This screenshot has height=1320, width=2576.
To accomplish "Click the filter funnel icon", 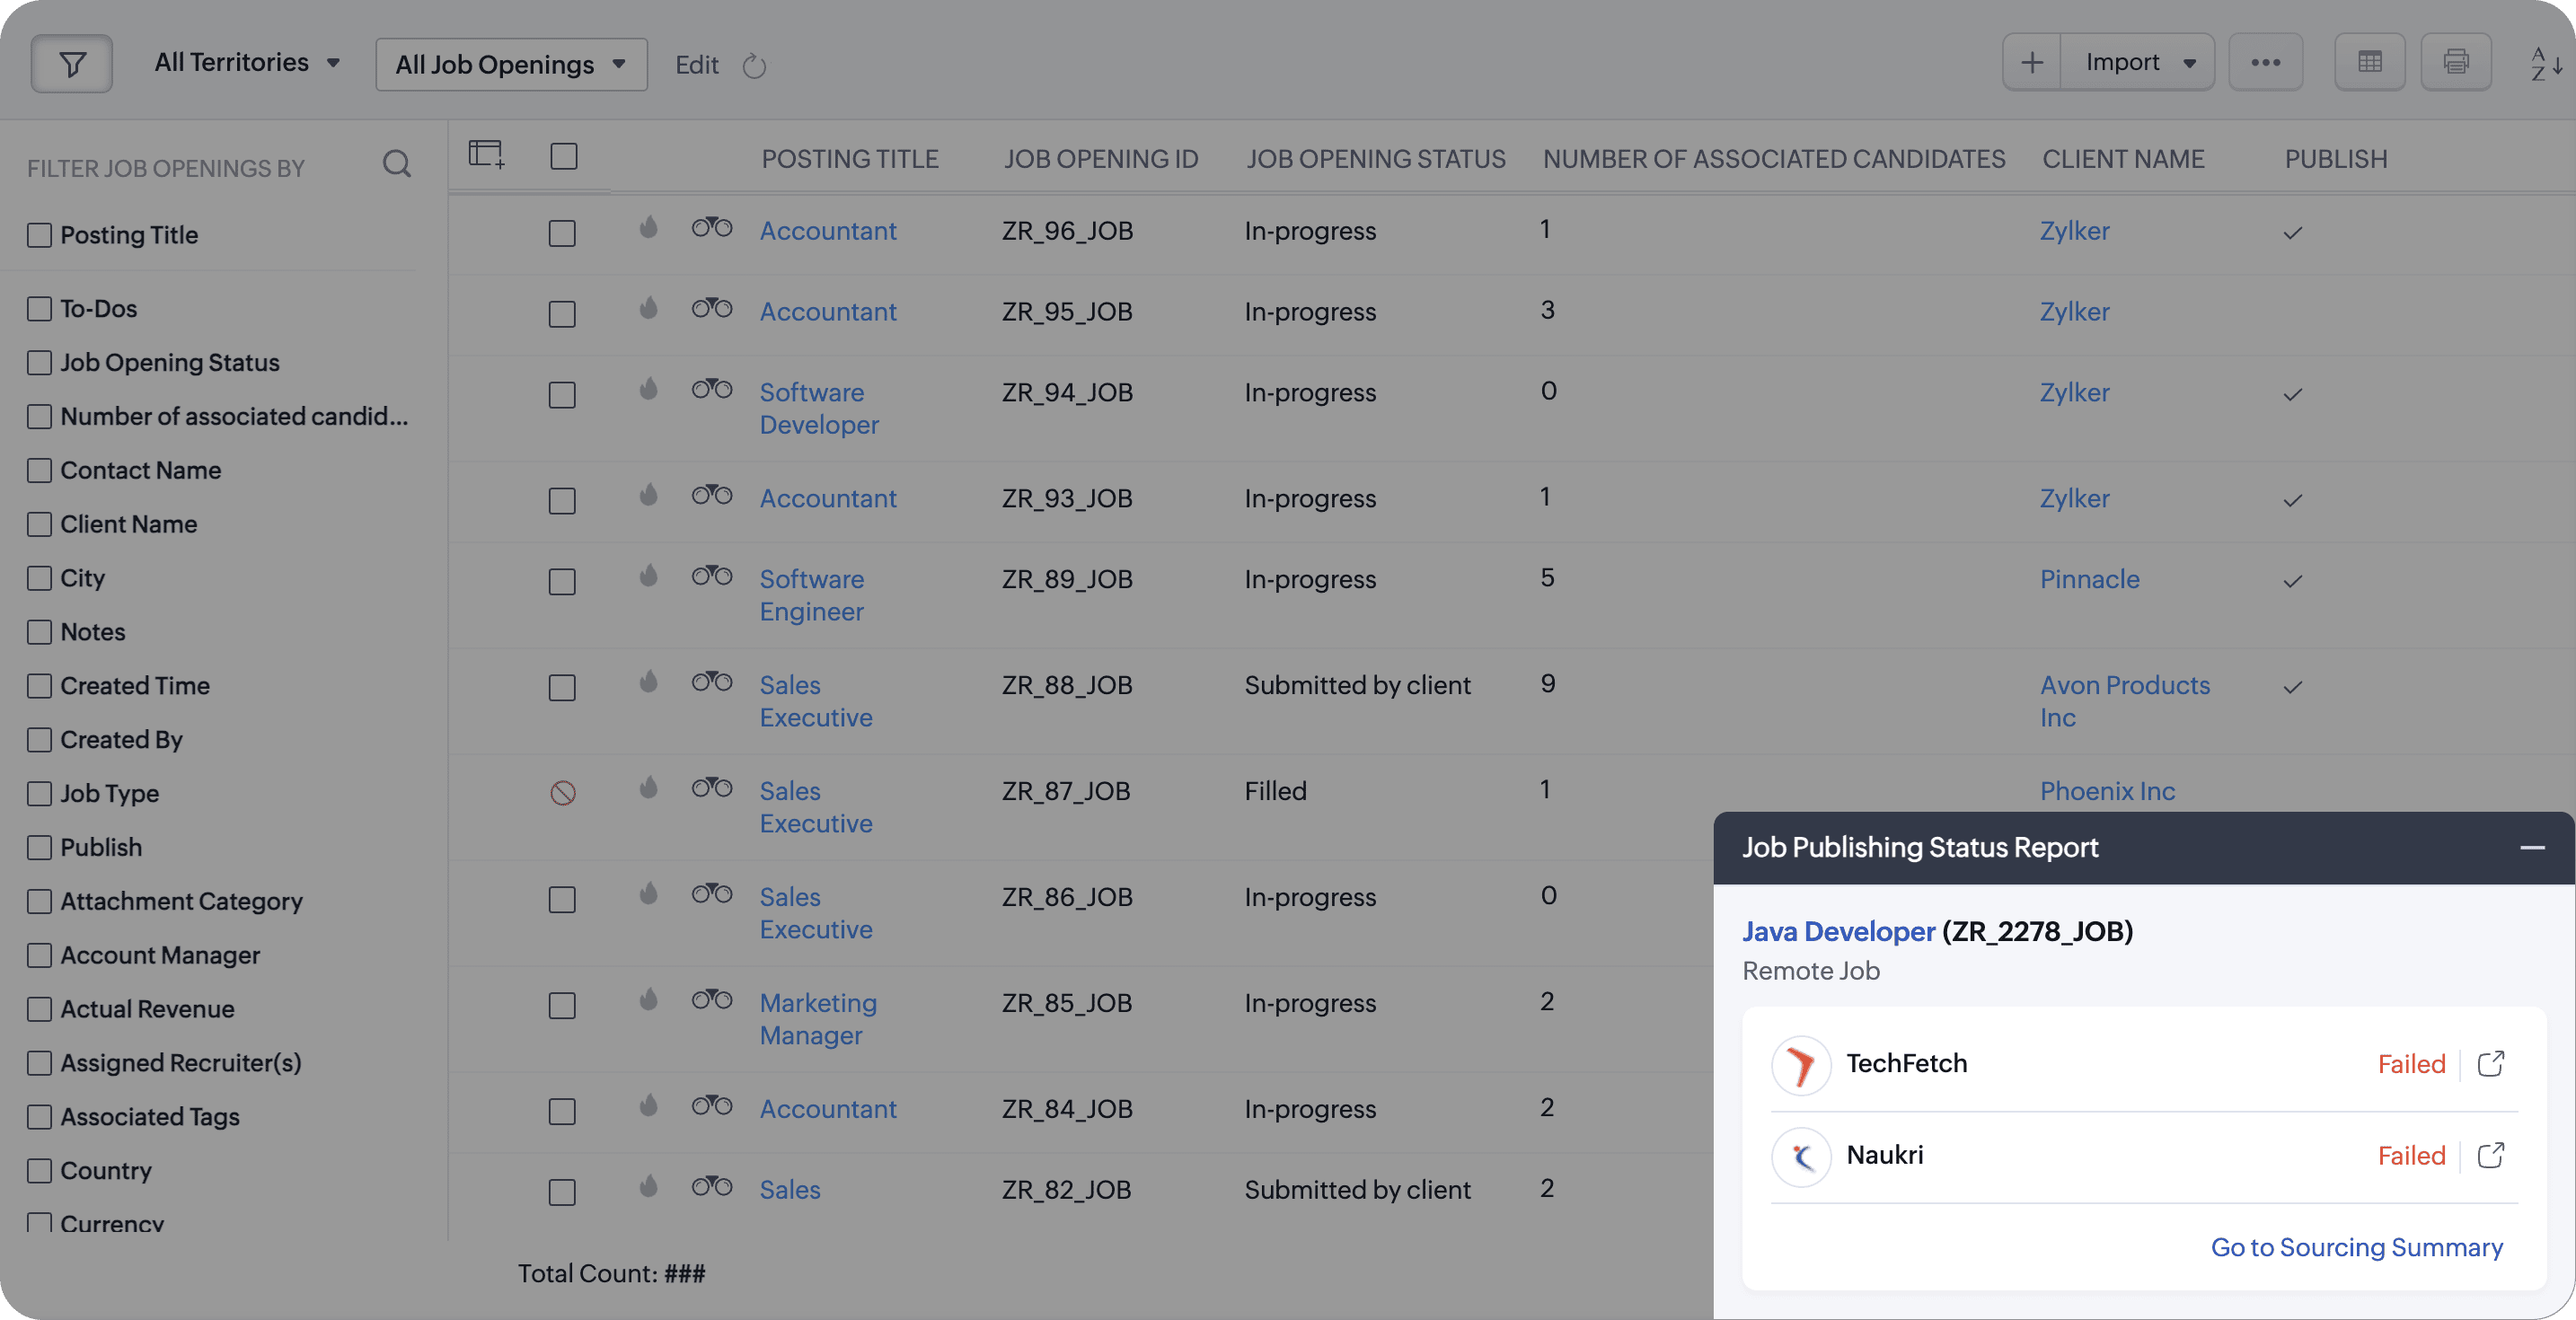I will (x=72, y=65).
